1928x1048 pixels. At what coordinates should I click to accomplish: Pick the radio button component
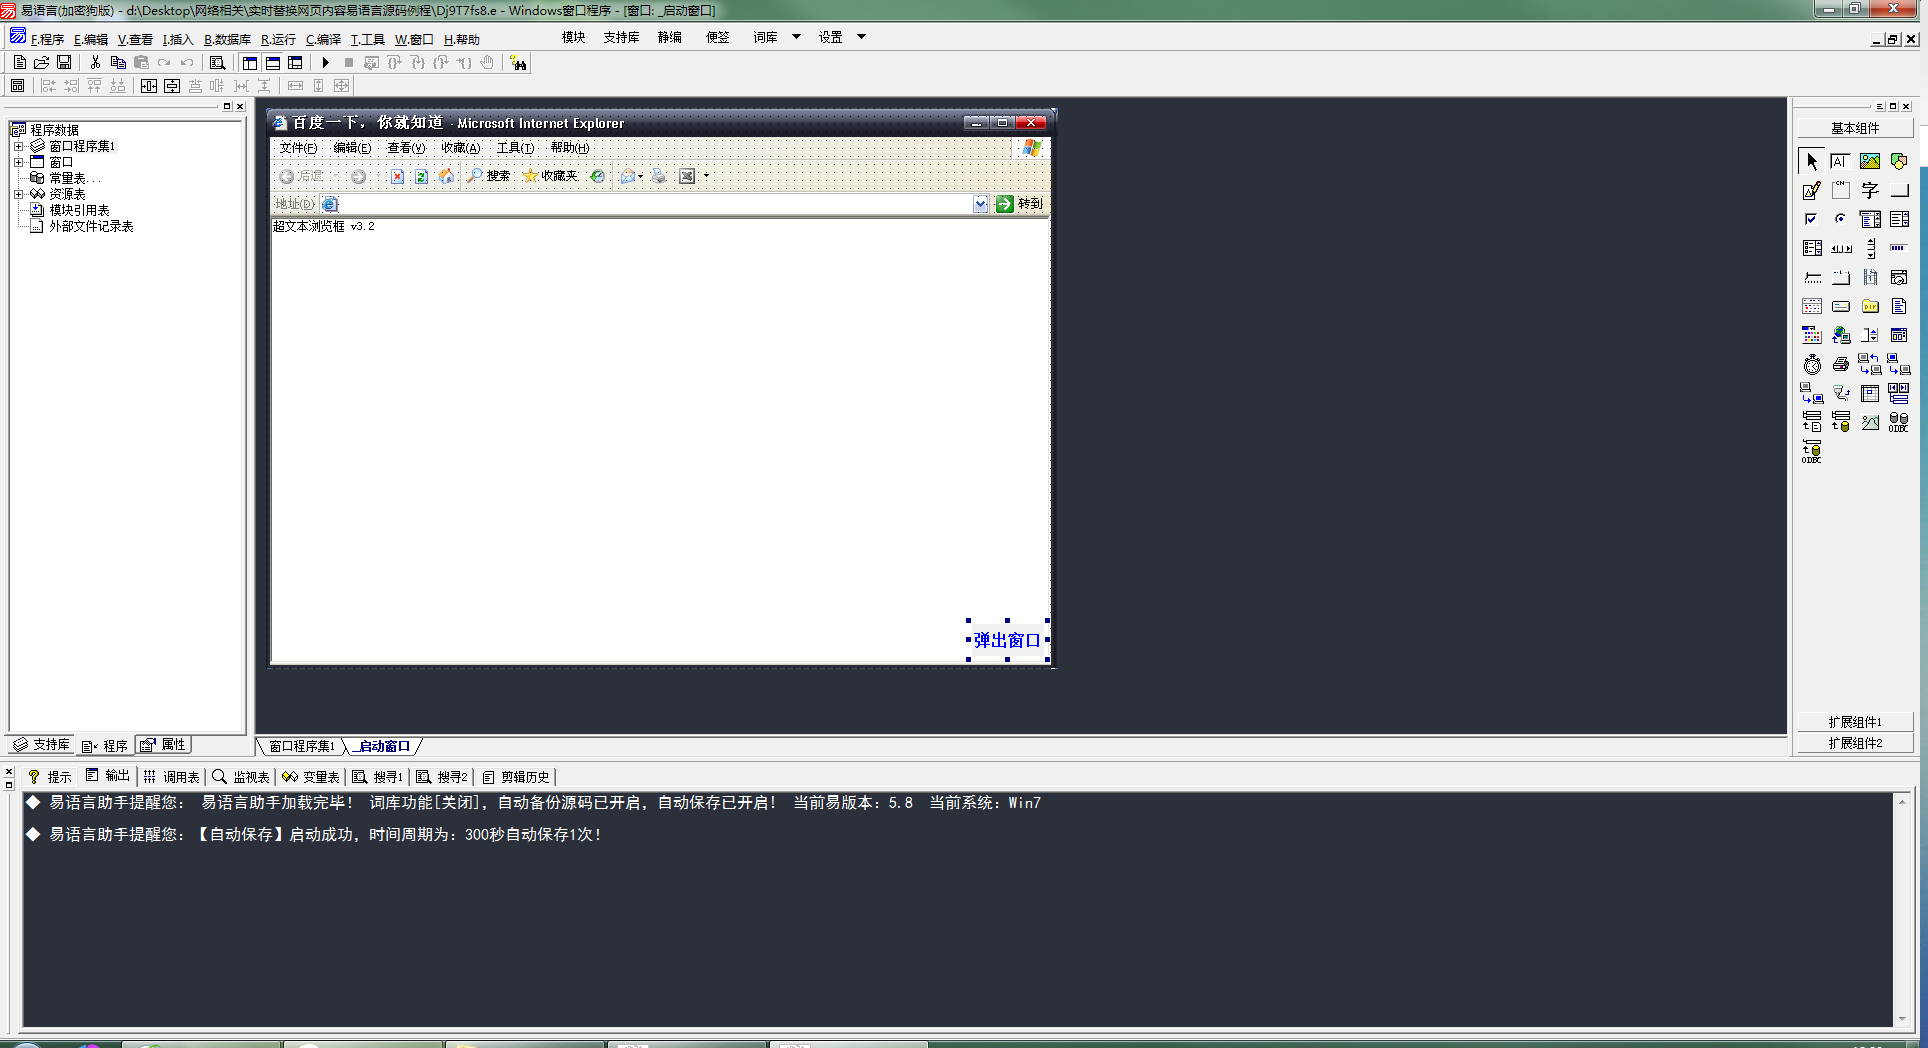point(1841,219)
